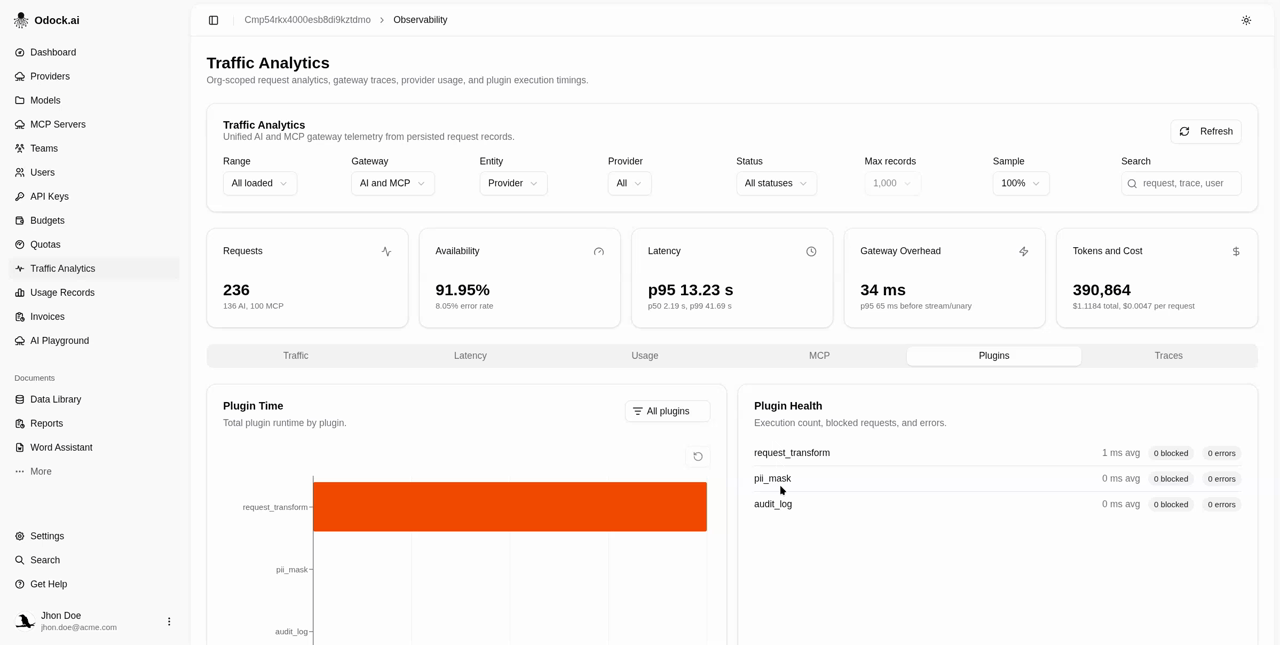Click the 0 errors badge for pii_mask

pos(1221,479)
